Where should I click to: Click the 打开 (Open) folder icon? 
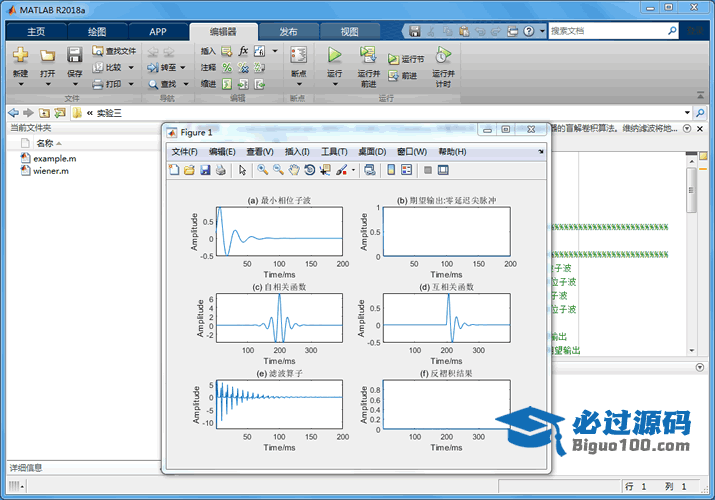click(x=47, y=56)
